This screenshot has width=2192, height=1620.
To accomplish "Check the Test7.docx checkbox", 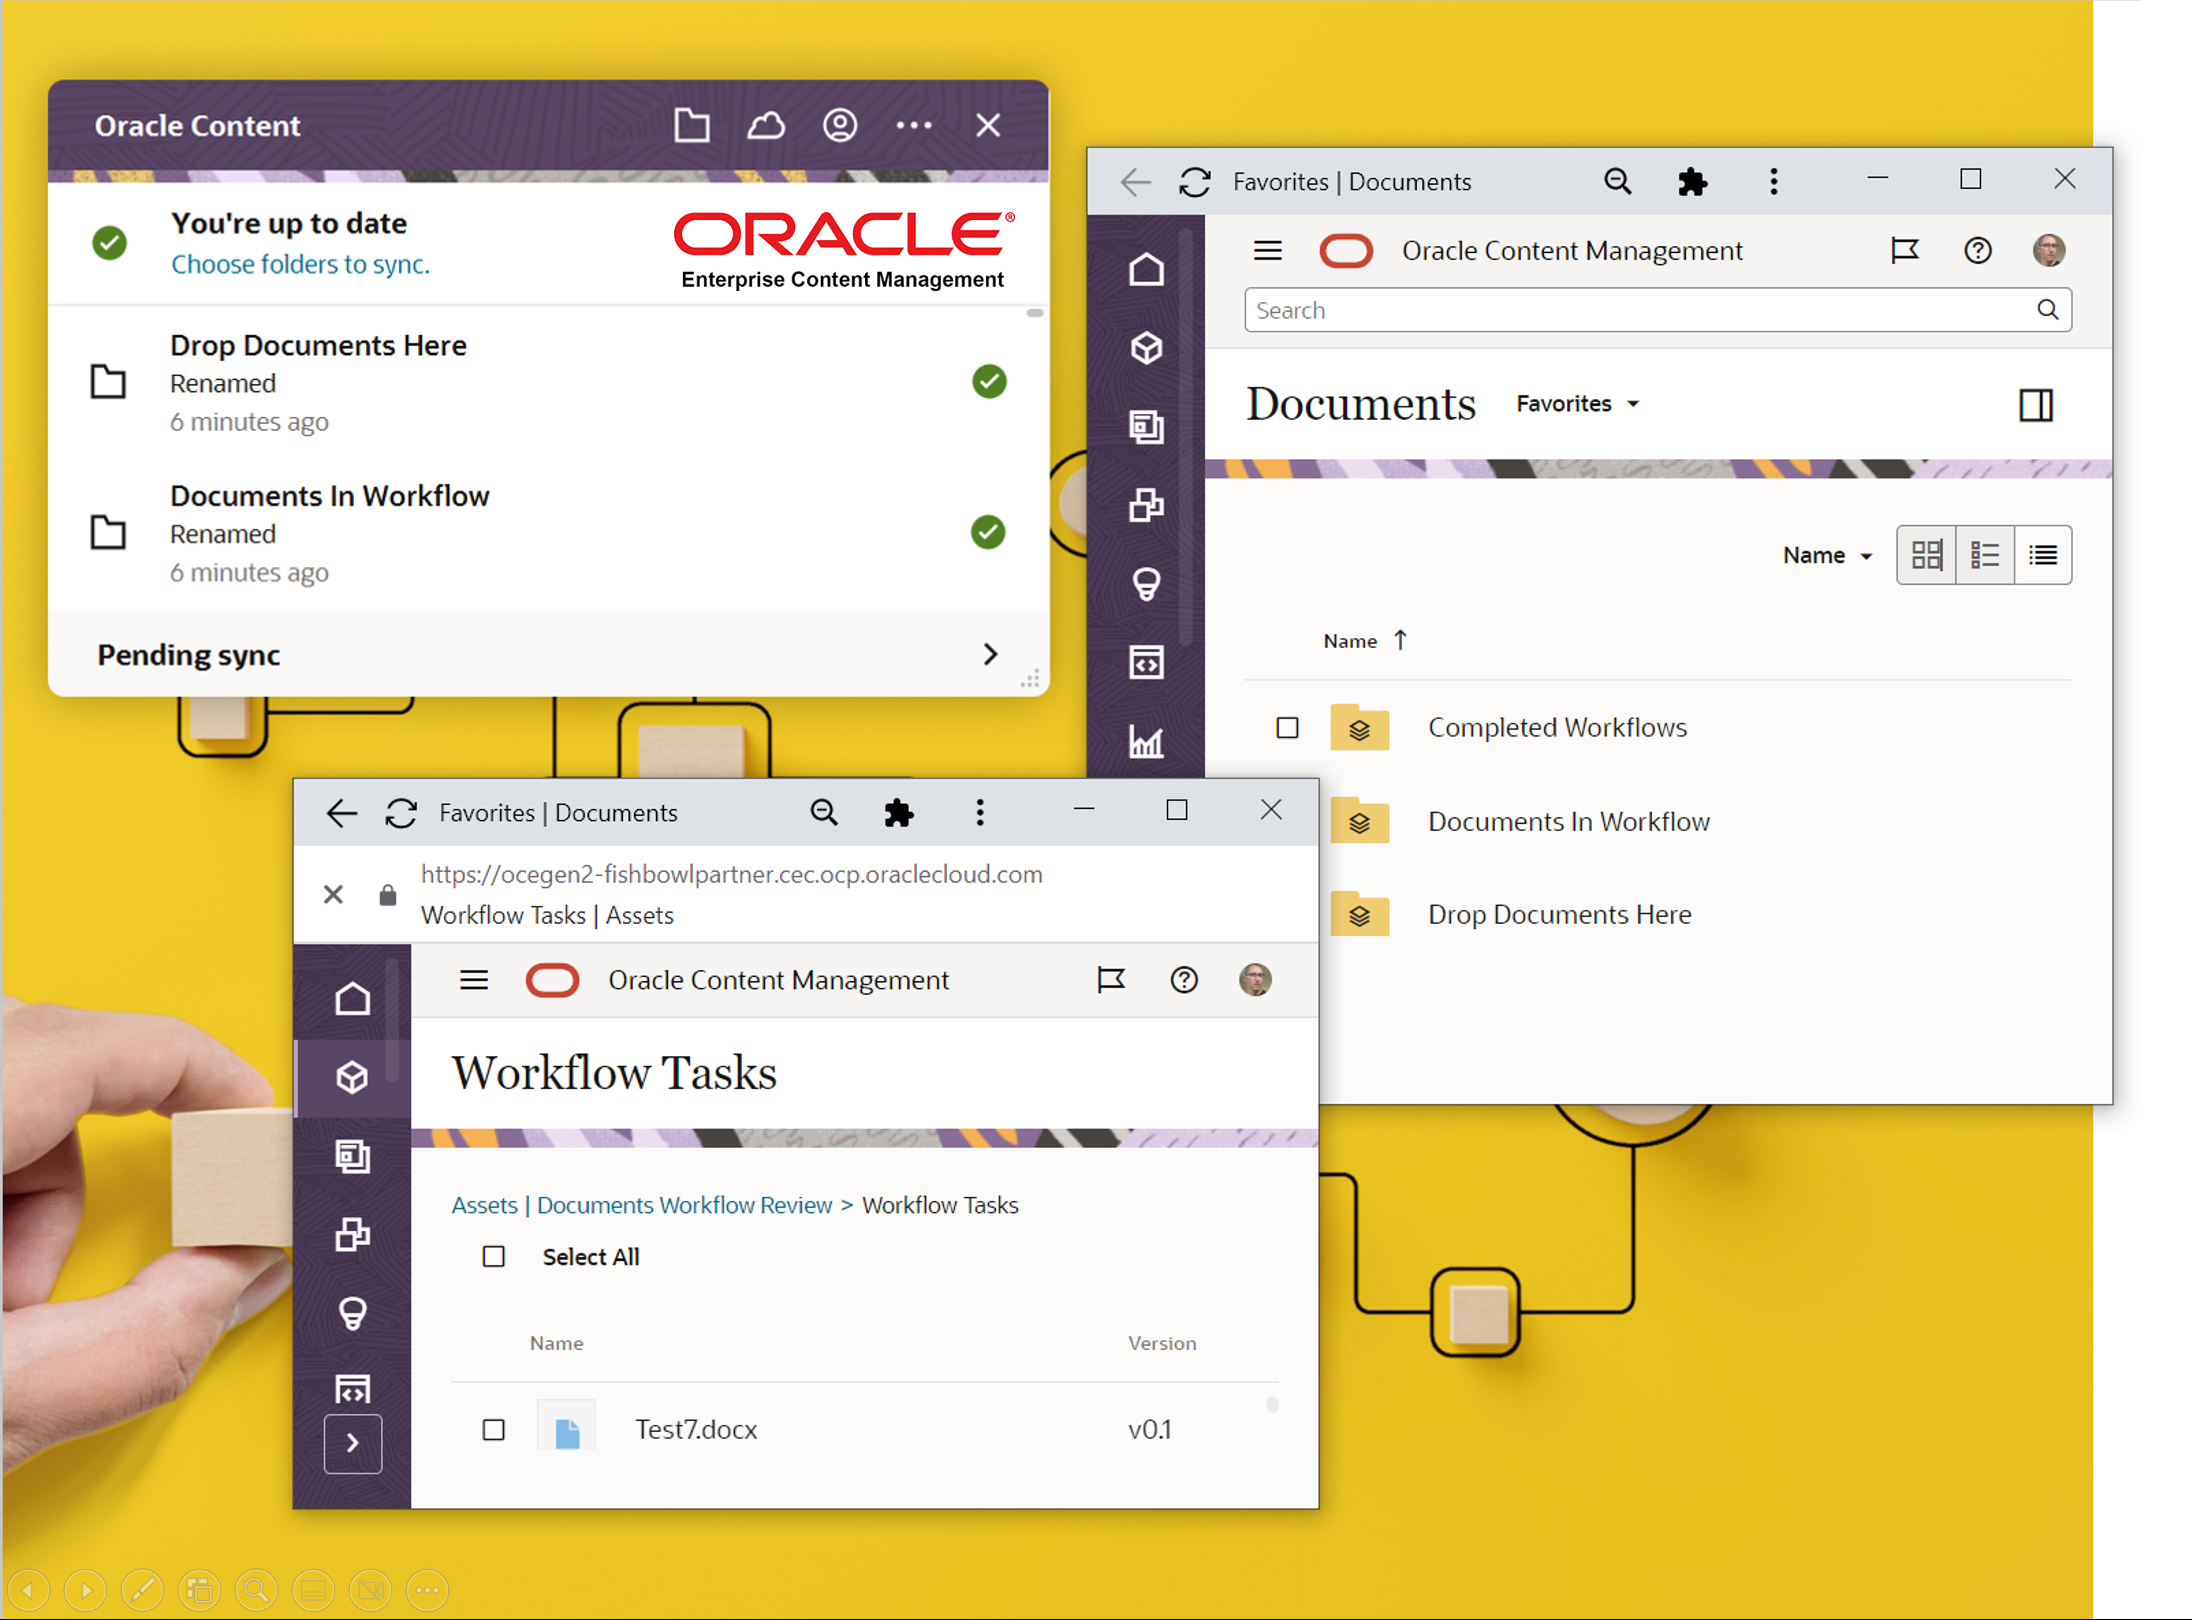I will coord(494,1430).
